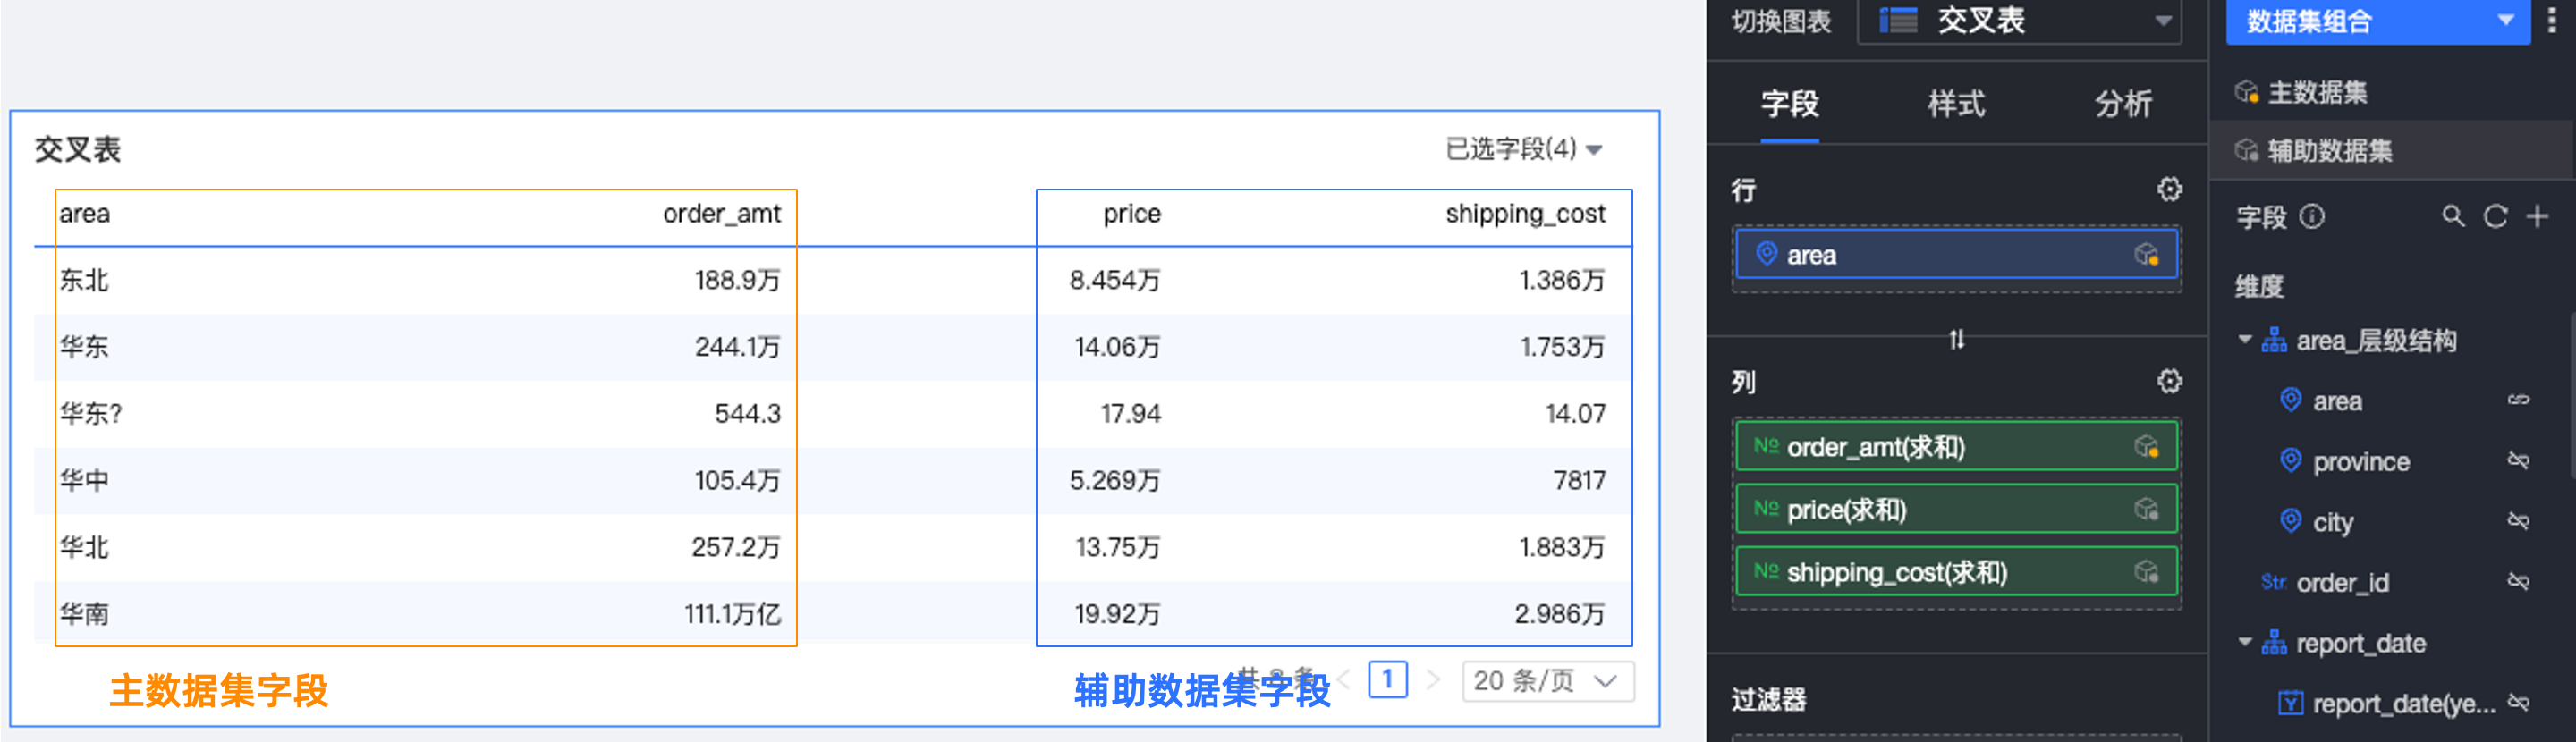This screenshot has width=2576, height=742.
Task: Click dataset cube icon on area pill
Action: pyautogui.click(x=2146, y=255)
